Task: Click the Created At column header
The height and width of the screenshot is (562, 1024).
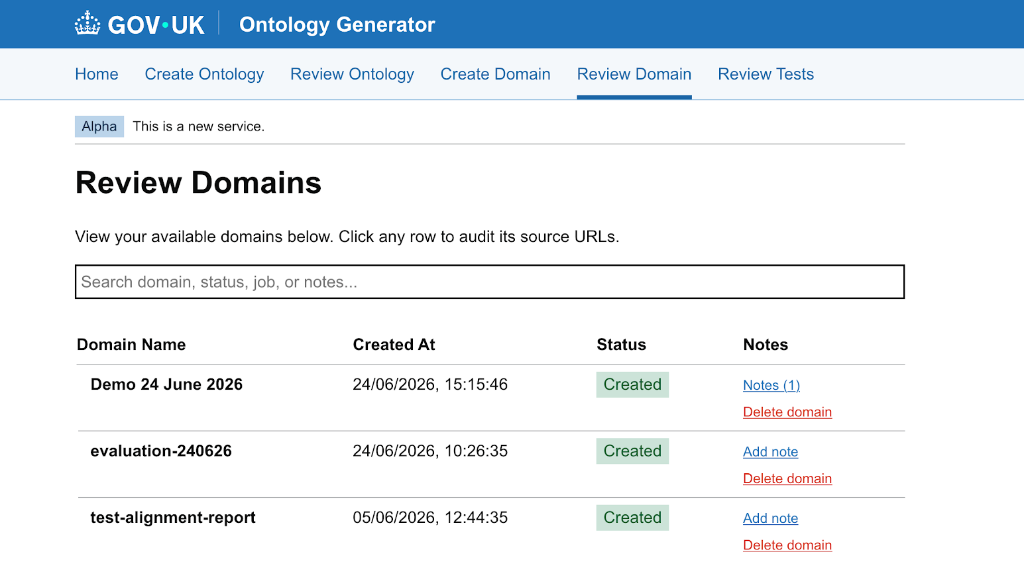Action: click(x=394, y=345)
